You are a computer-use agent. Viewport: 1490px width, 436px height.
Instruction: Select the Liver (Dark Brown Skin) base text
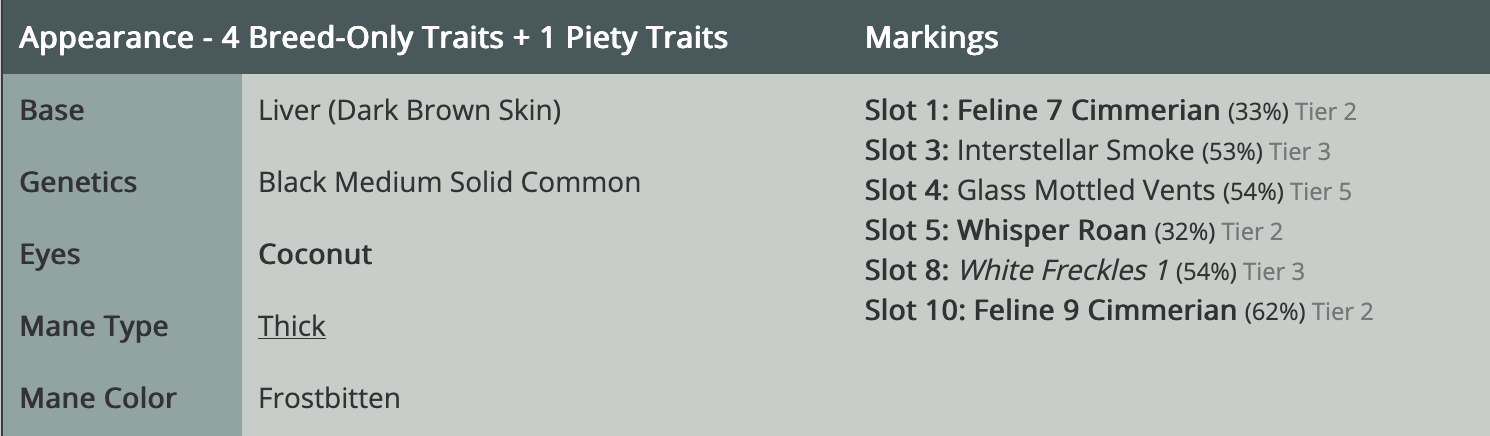coord(409,110)
